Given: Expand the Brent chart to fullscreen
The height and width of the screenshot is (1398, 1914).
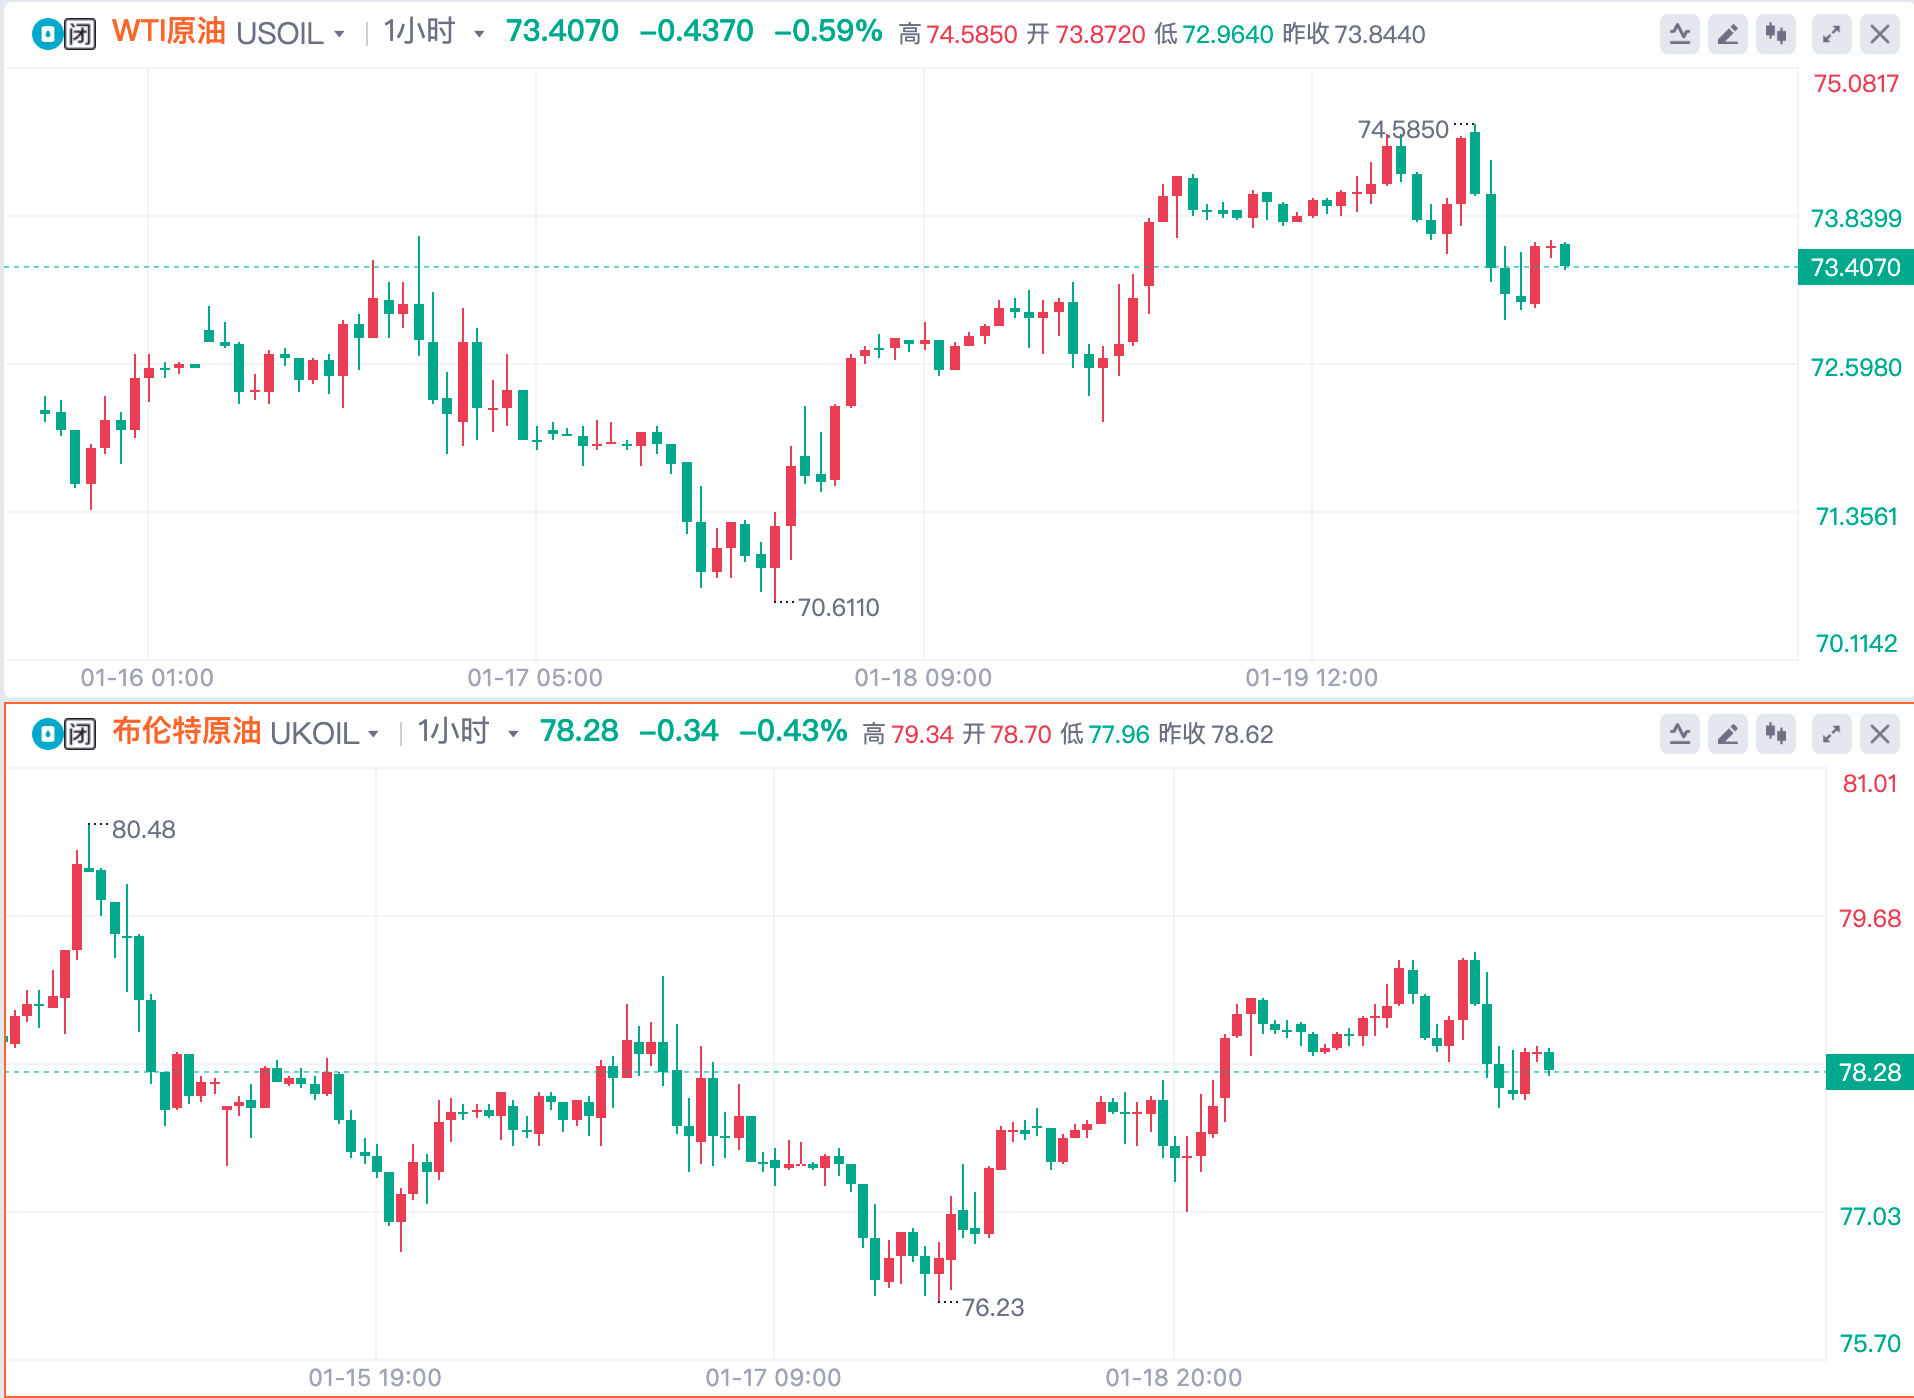Looking at the screenshot, I should (1831, 735).
